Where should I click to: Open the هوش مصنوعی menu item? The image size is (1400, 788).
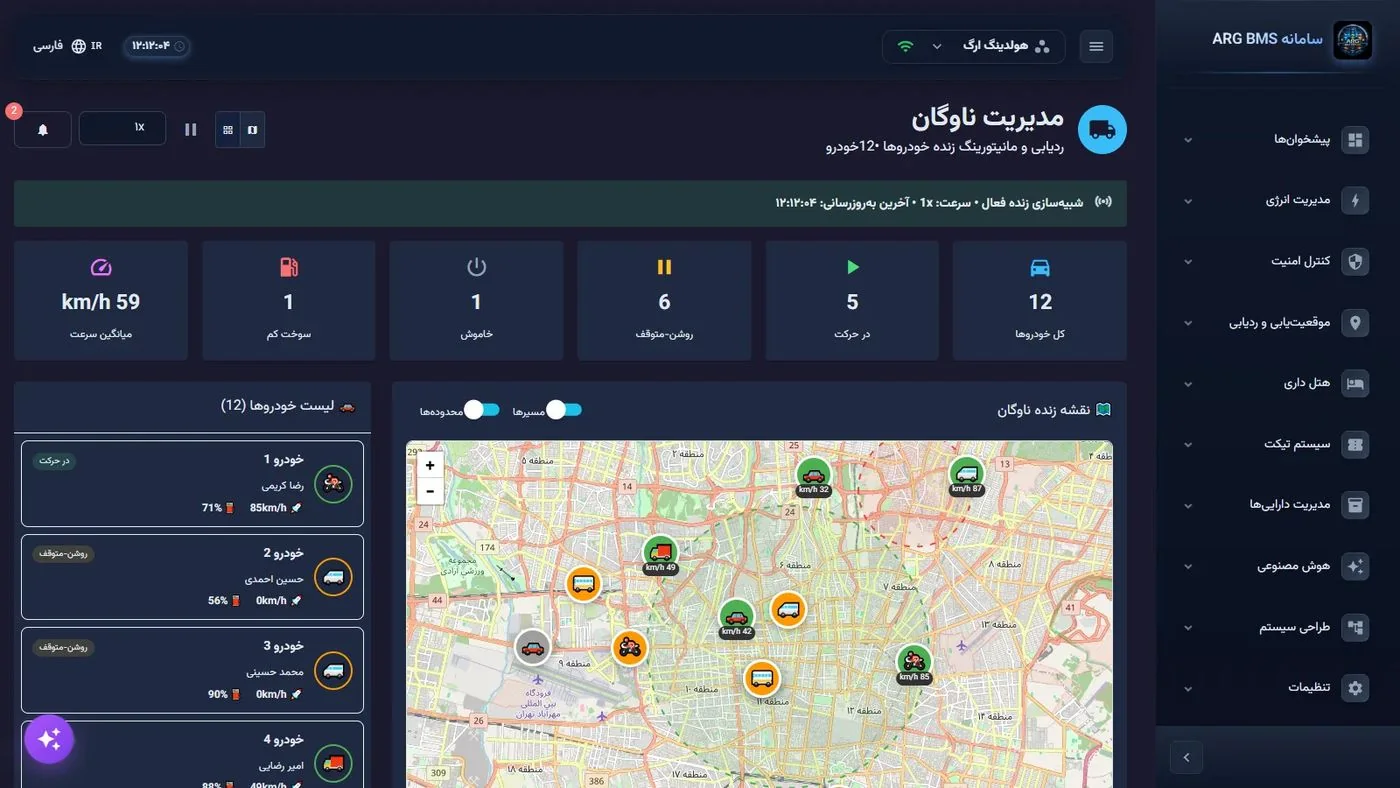1278,566
